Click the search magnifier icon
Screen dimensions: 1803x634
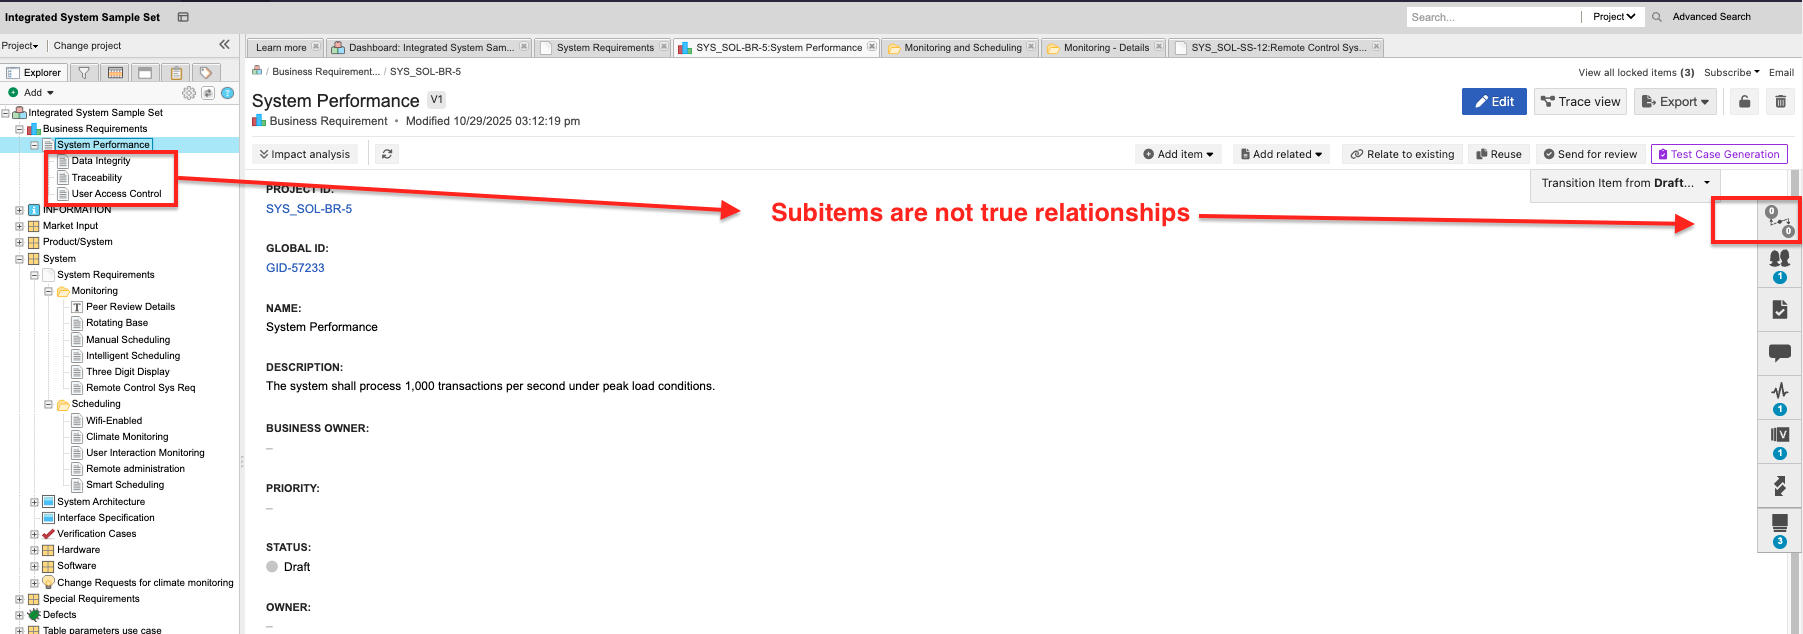click(x=1657, y=17)
